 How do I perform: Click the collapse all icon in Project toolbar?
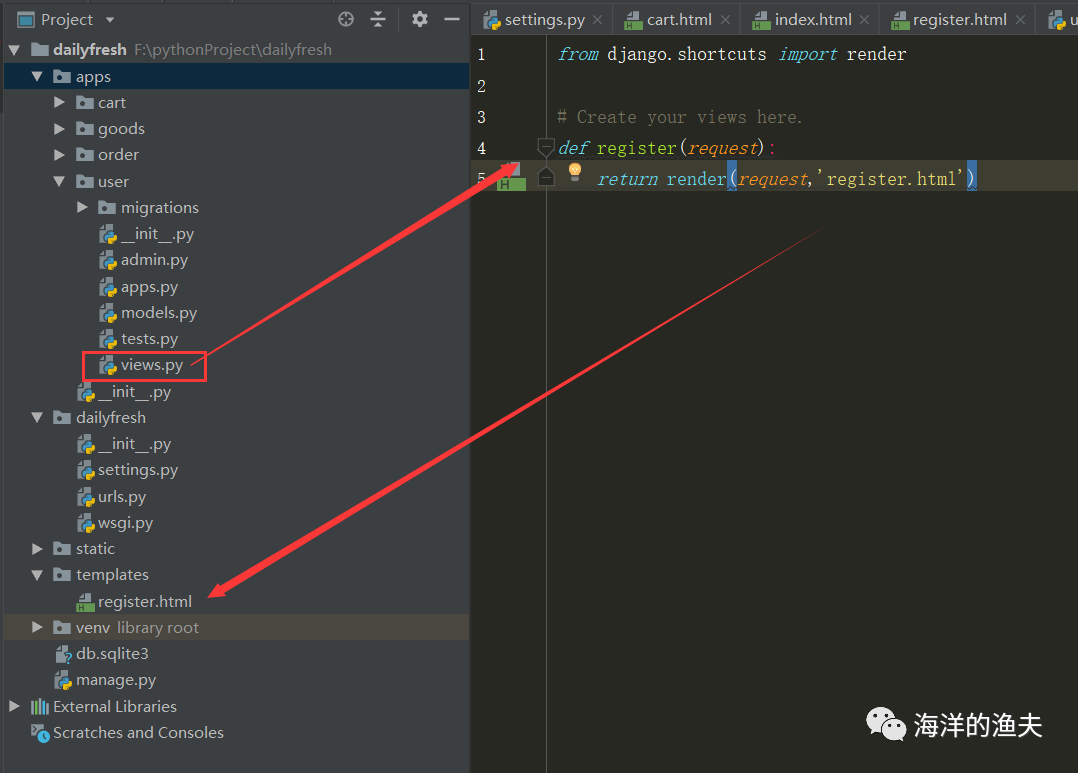click(378, 19)
